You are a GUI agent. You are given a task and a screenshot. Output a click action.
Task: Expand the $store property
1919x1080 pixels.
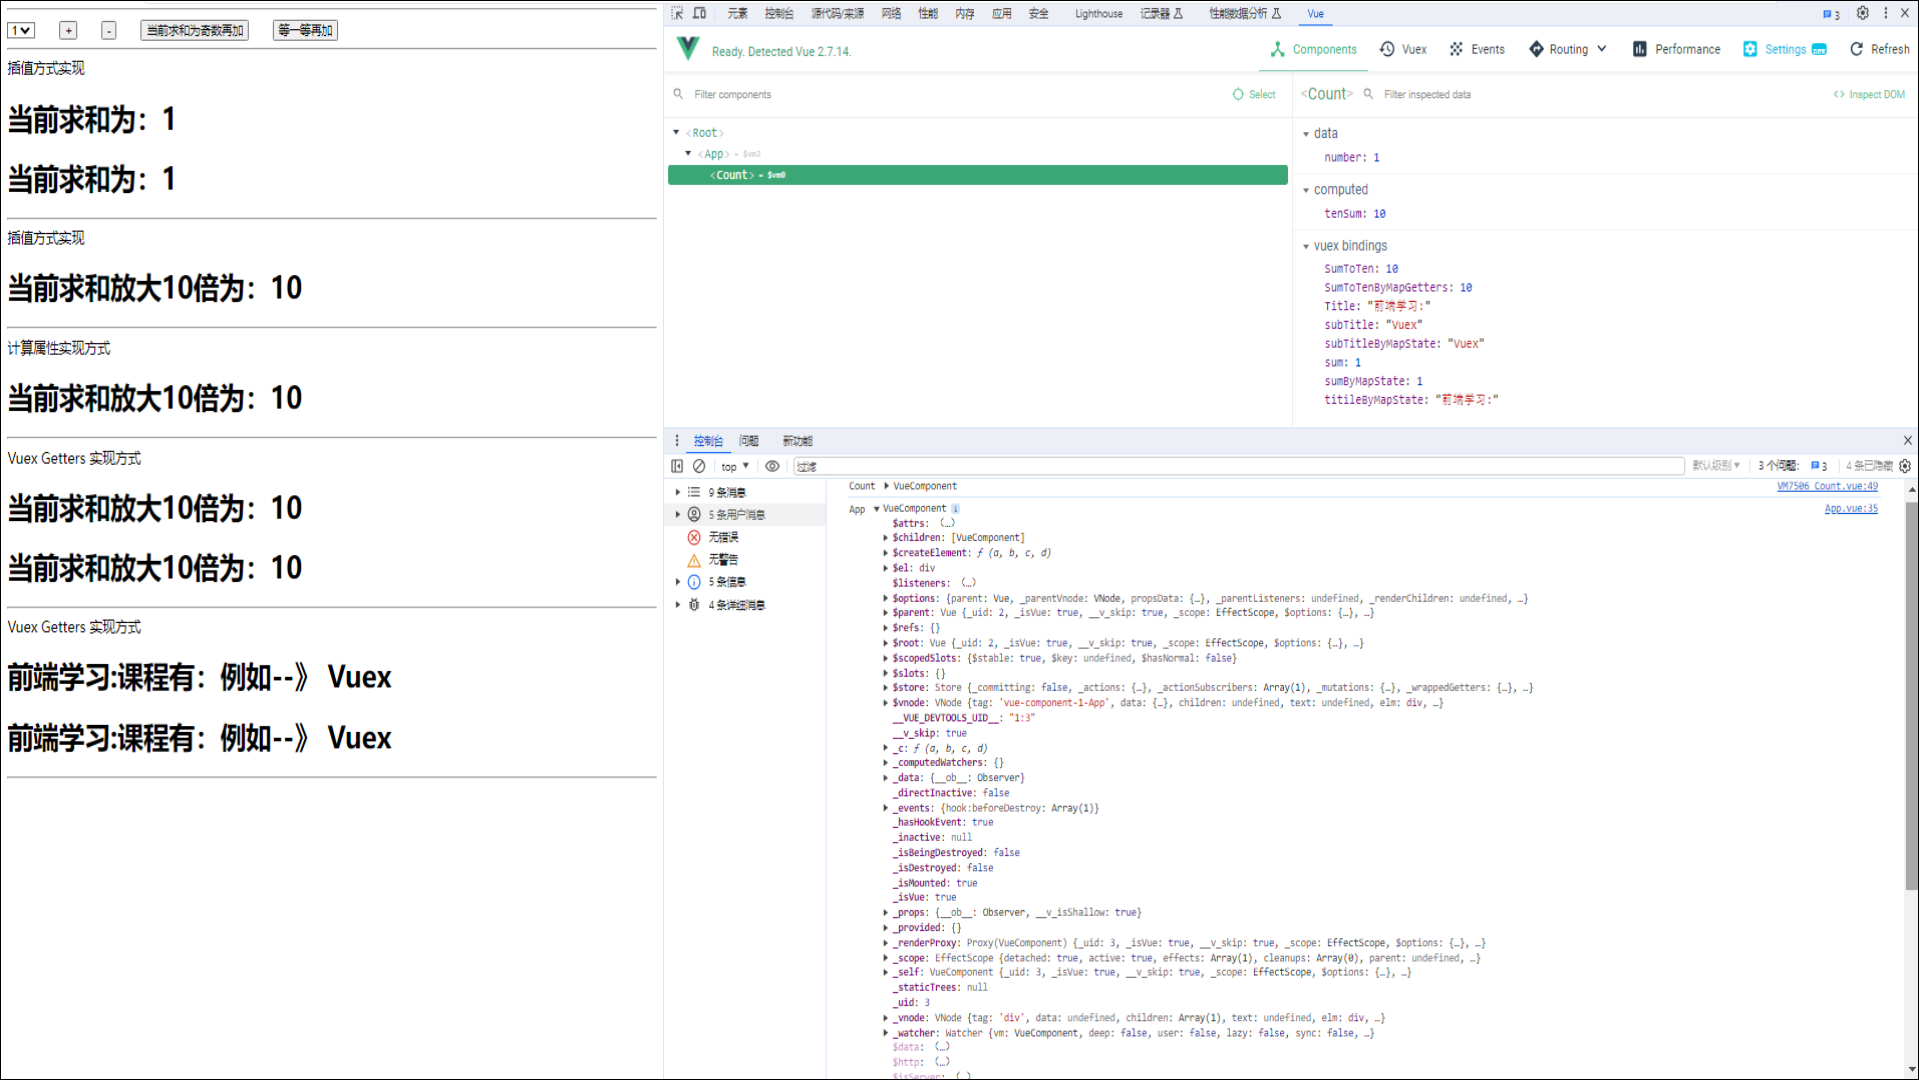click(x=886, y=688)
